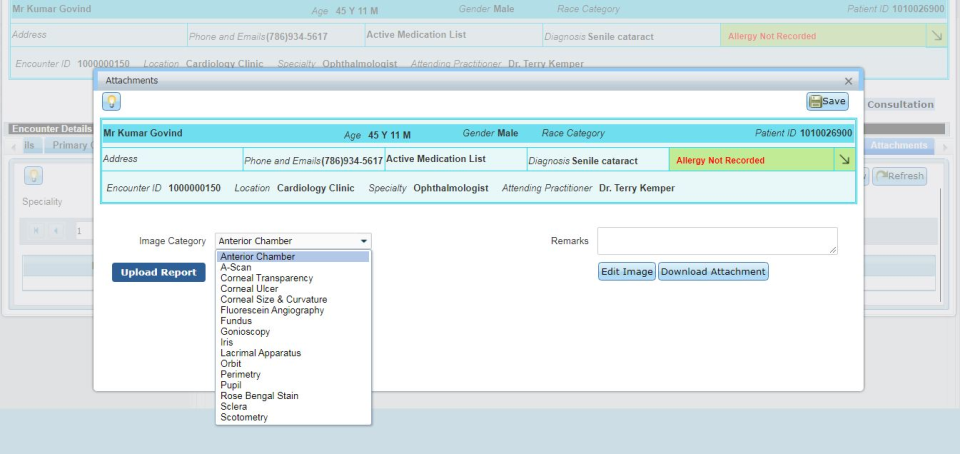Click Patient ID 1010026900 in dialog
Viewport: 960px width, 454px height.
[x=803, y=133]
